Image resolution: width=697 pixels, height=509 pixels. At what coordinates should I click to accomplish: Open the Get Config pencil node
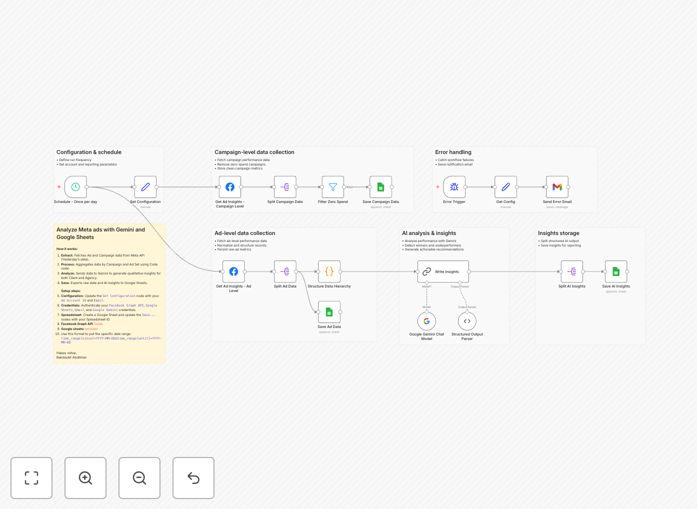click(x=506, y=187)
